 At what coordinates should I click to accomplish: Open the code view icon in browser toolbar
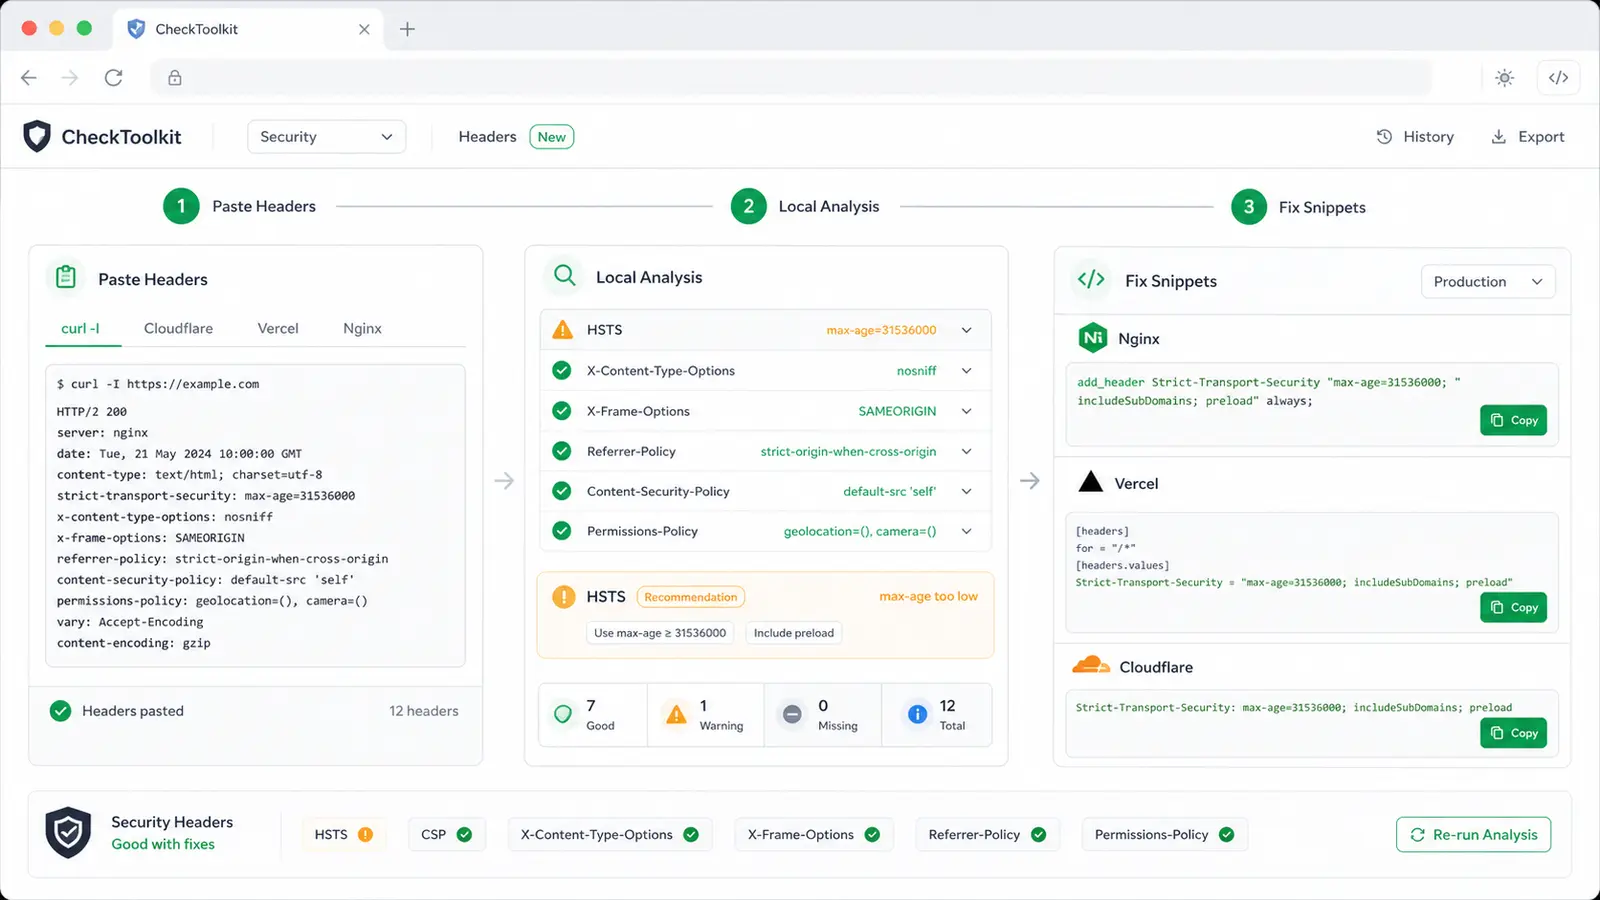click(x=1558, y=78)
